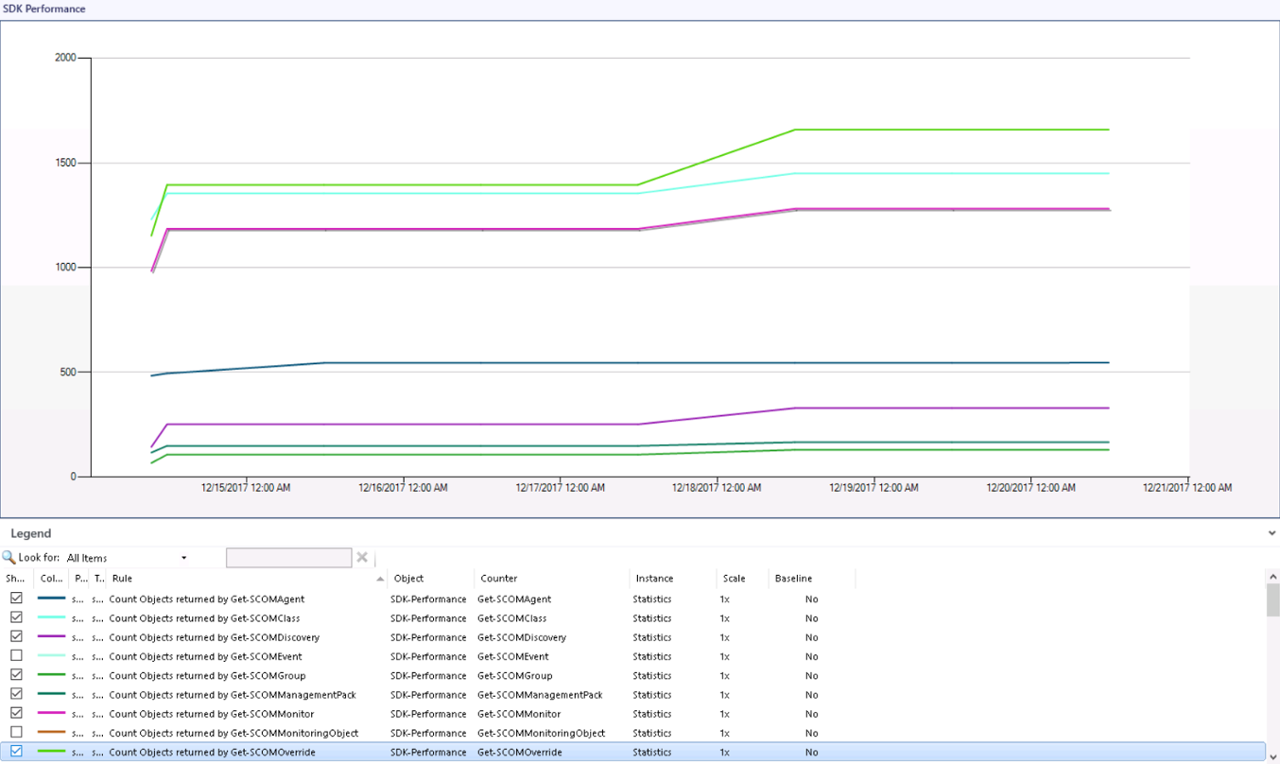Click the scrollbar down arrow in legend
Viewport: 1280px width, 764px height.
pyautogui.click(x=1272, y=754)
